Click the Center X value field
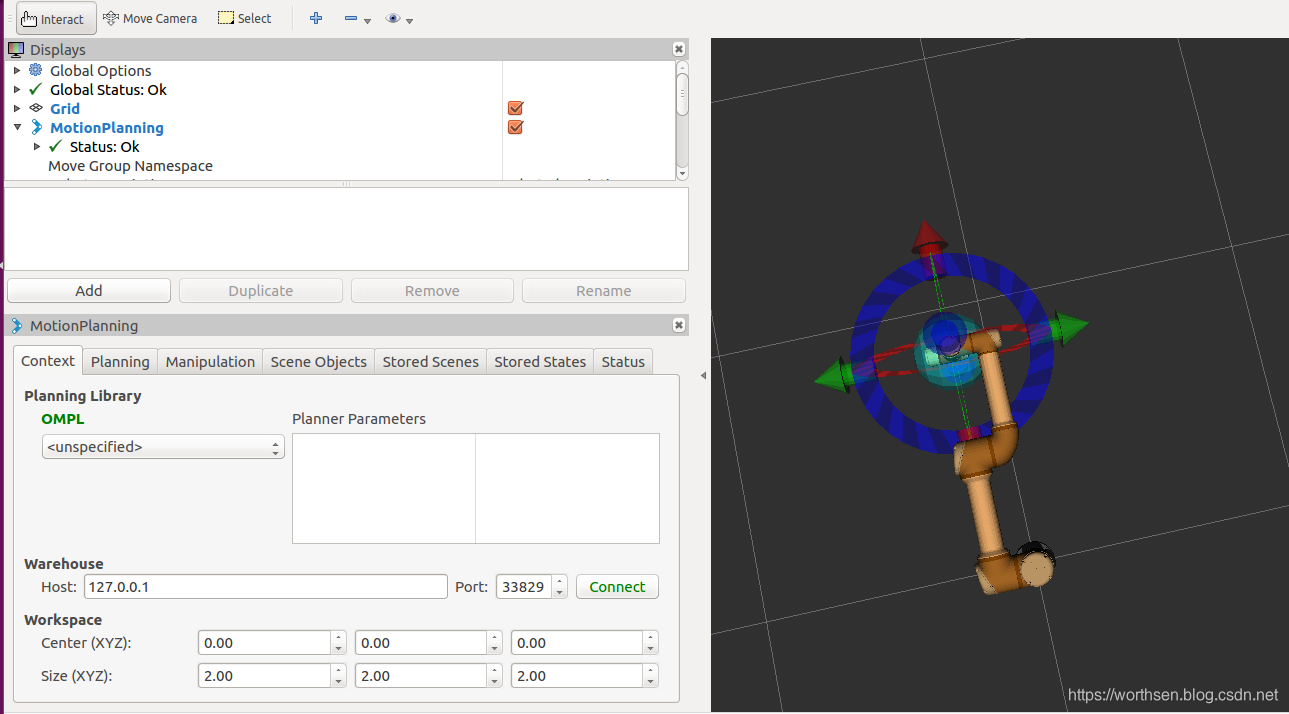 click(264, 643)
